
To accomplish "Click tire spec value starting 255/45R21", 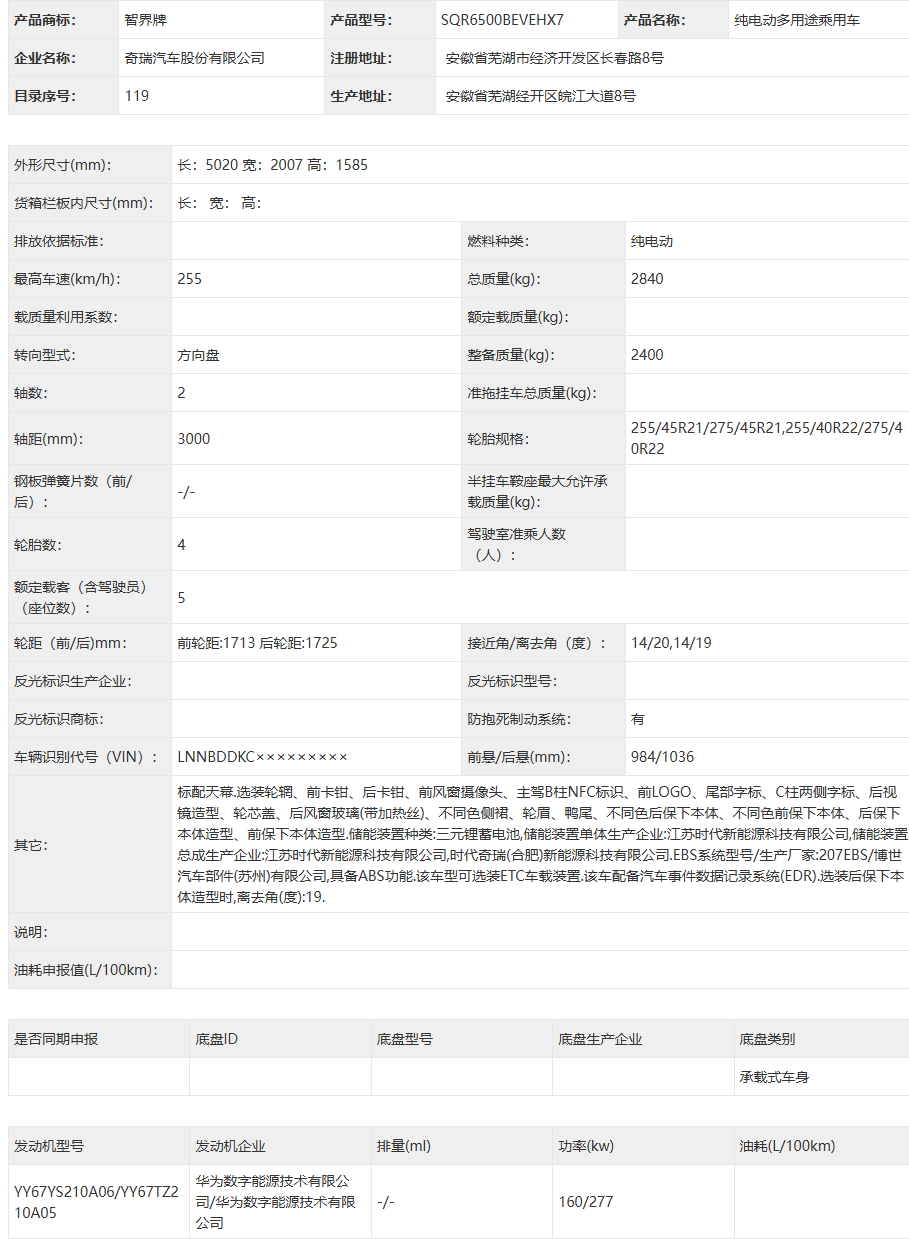I will [x=767, y=438].
